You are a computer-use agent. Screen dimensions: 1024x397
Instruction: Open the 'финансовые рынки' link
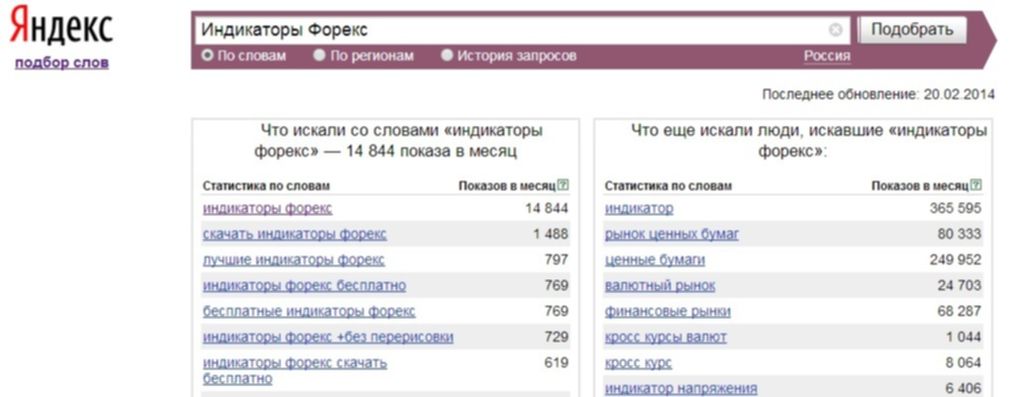tap(667, 311)
